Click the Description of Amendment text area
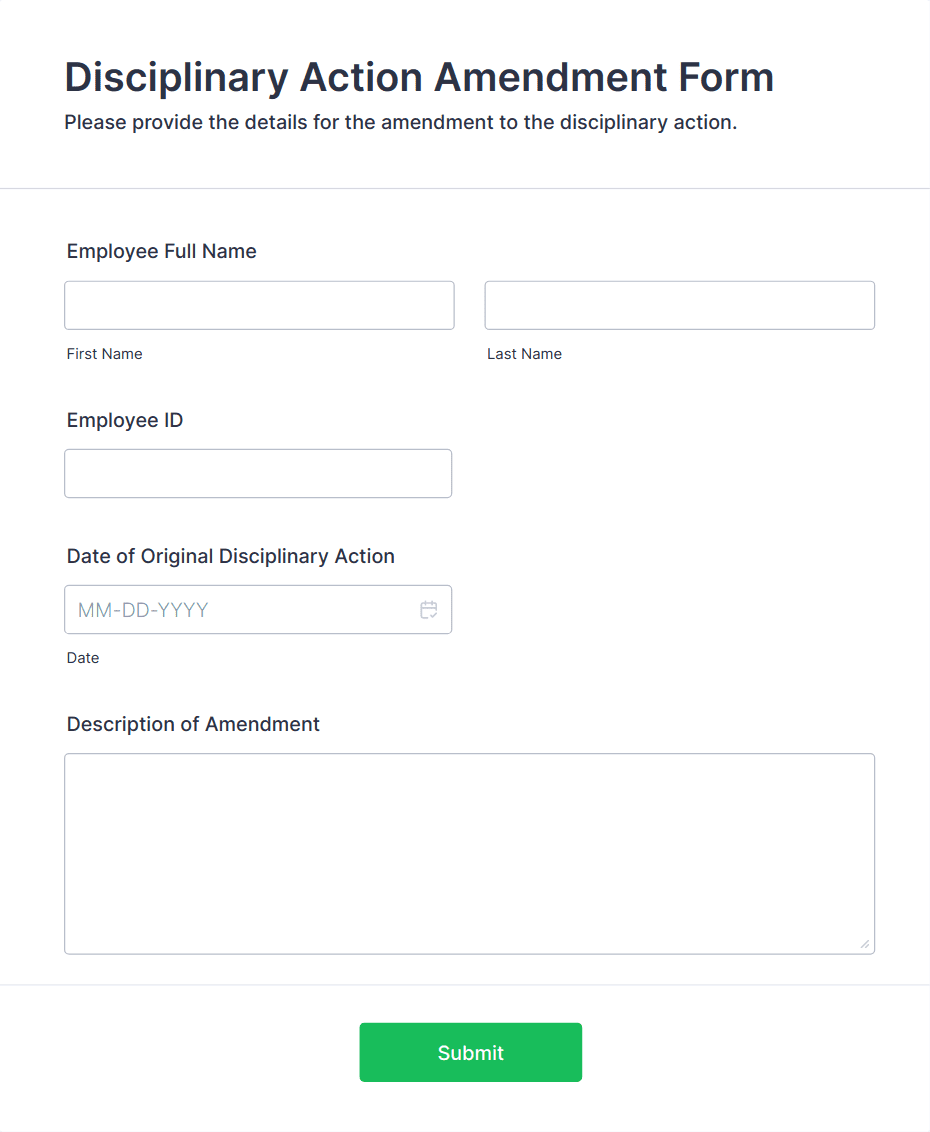Screen dimensions: 930x1132 pos(469,850)
